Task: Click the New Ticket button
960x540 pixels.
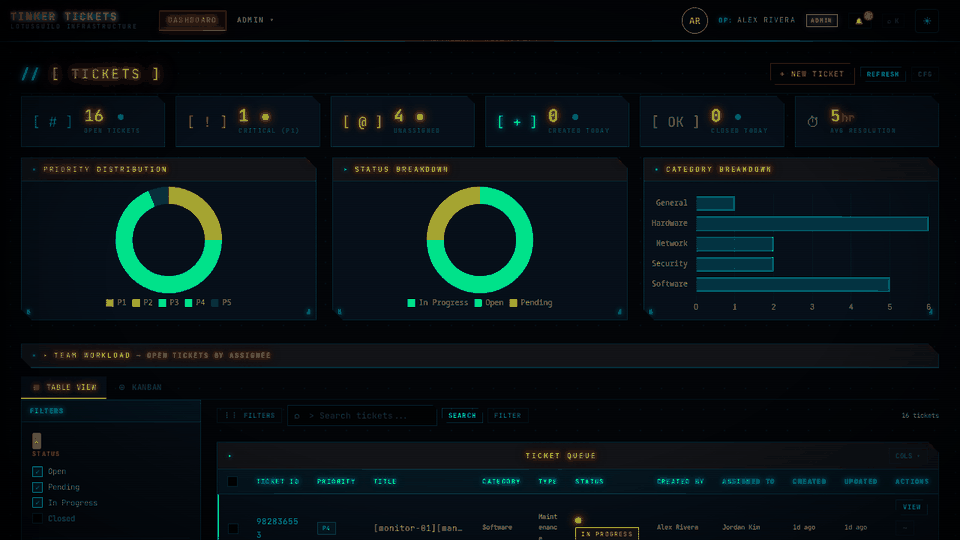Action: (811, 74)
